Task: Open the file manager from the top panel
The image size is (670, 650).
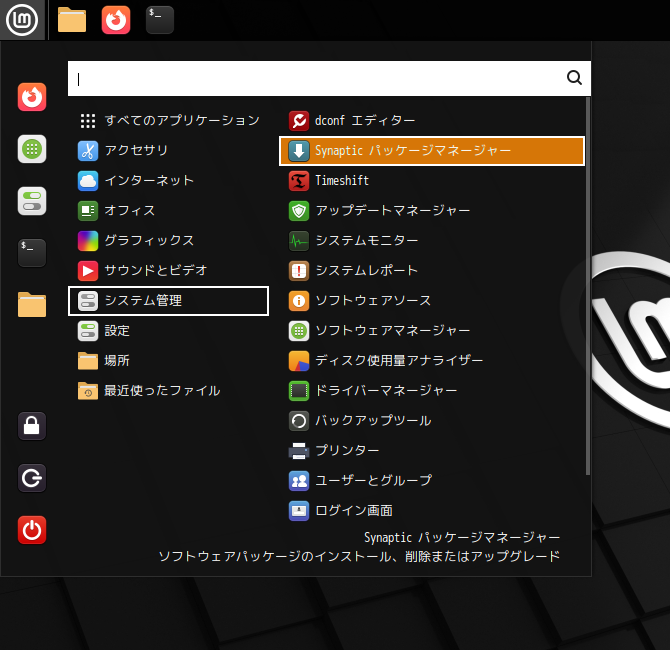Action: coord(72,20)
